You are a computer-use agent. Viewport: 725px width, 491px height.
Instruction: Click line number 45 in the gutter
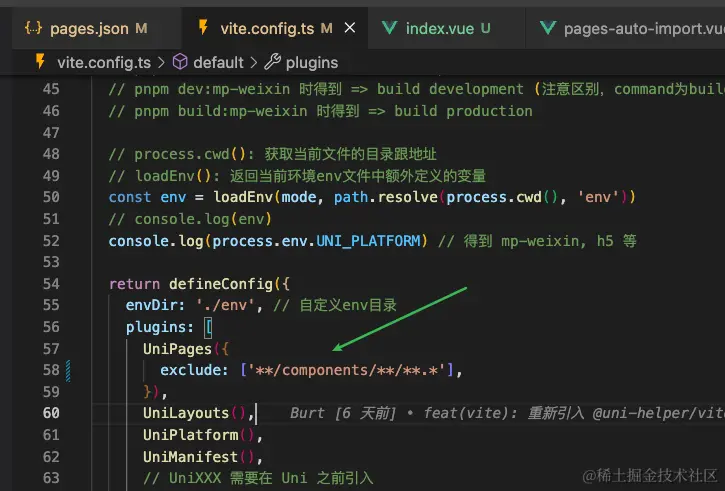click(51, 89)
